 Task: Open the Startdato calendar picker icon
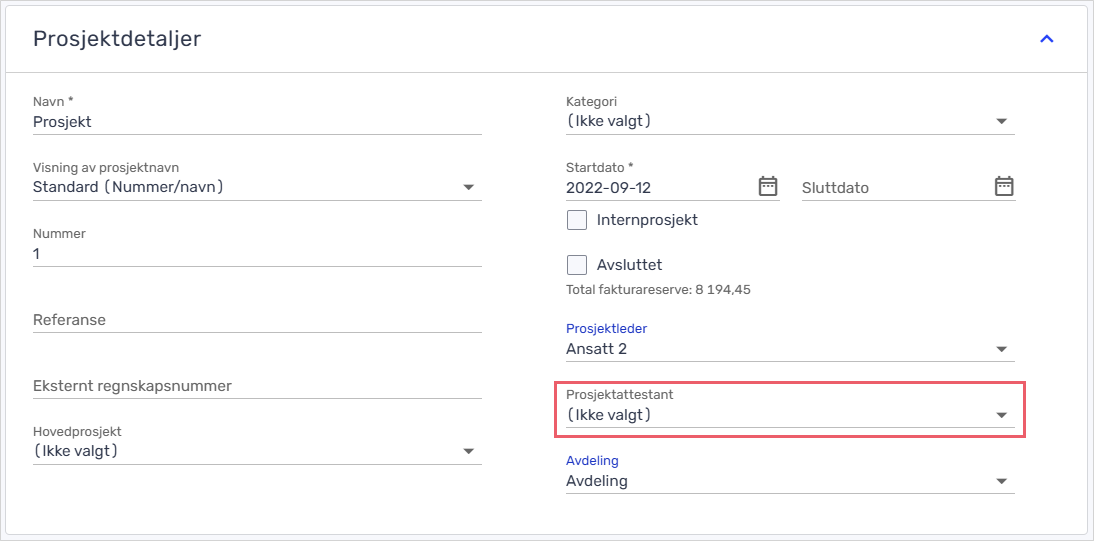pyautogui.click(x=767, y=186)
